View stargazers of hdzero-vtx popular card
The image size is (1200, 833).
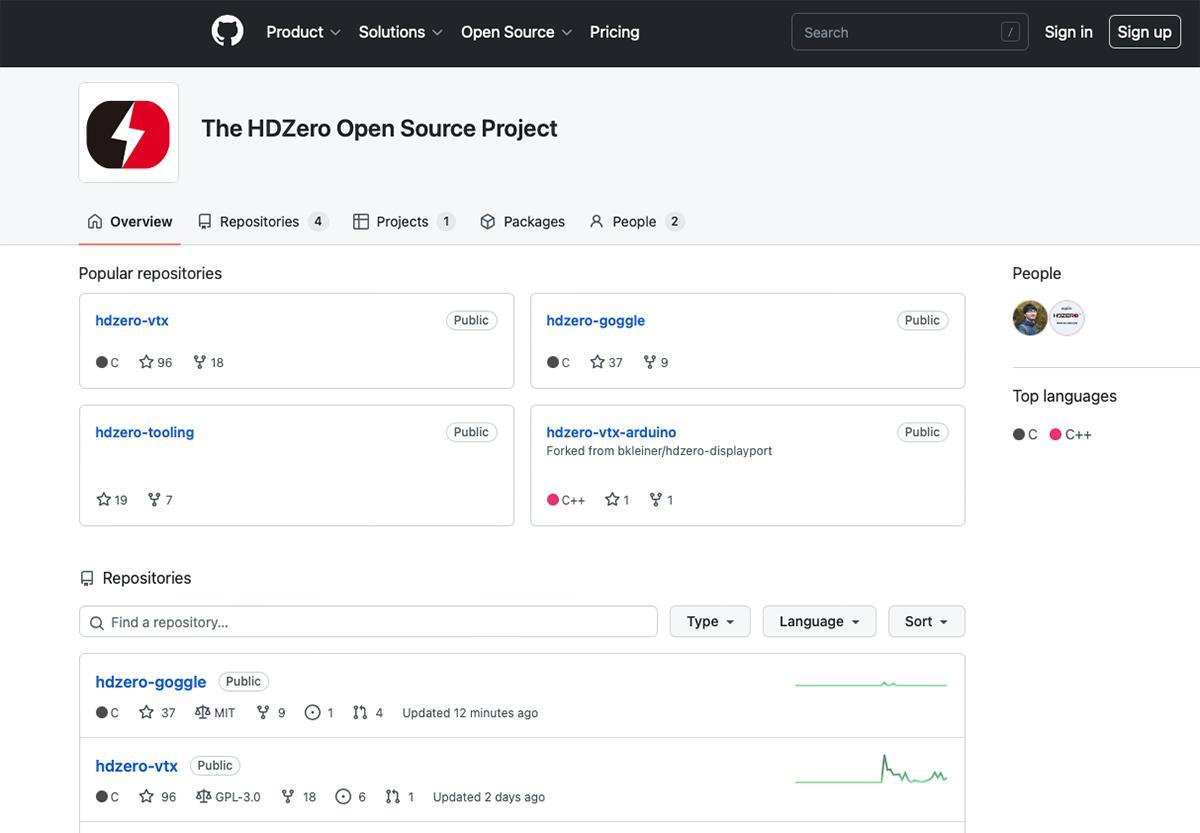click(156, 363)
